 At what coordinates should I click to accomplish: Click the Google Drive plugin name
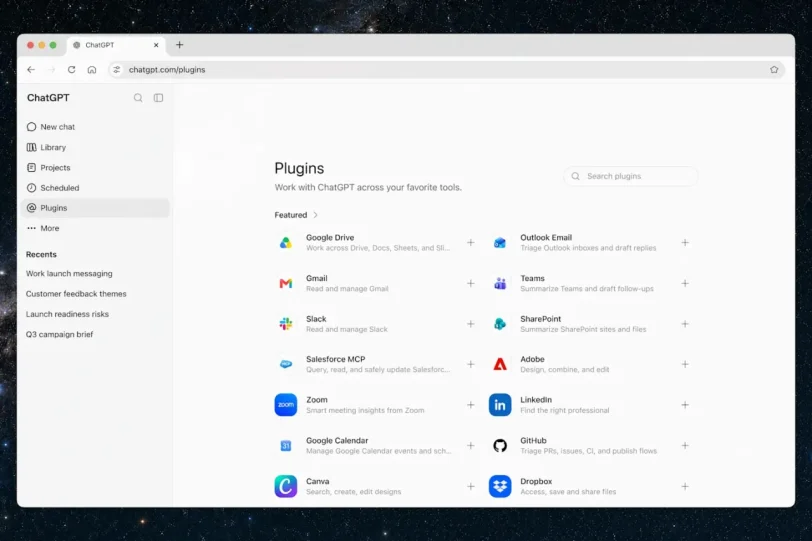[x=330, y=238]
